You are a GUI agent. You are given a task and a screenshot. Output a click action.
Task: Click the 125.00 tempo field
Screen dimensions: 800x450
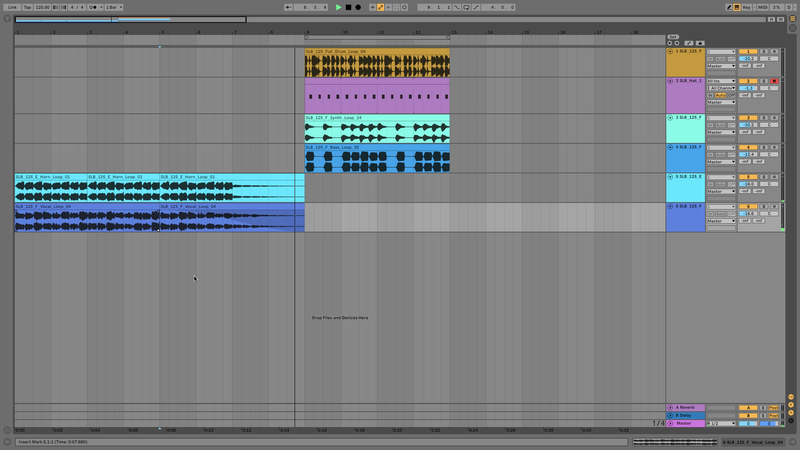click(42, 7)
